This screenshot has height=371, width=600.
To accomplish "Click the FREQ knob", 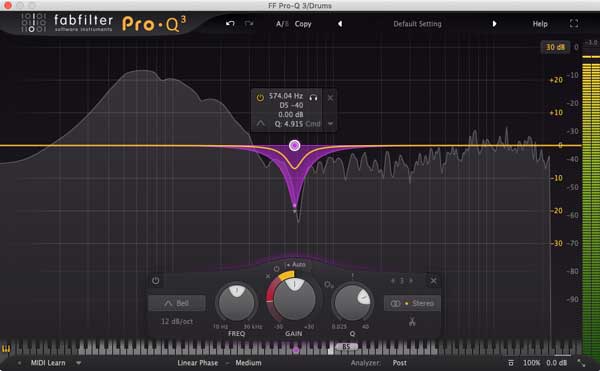I will click(x=236, y=303).
